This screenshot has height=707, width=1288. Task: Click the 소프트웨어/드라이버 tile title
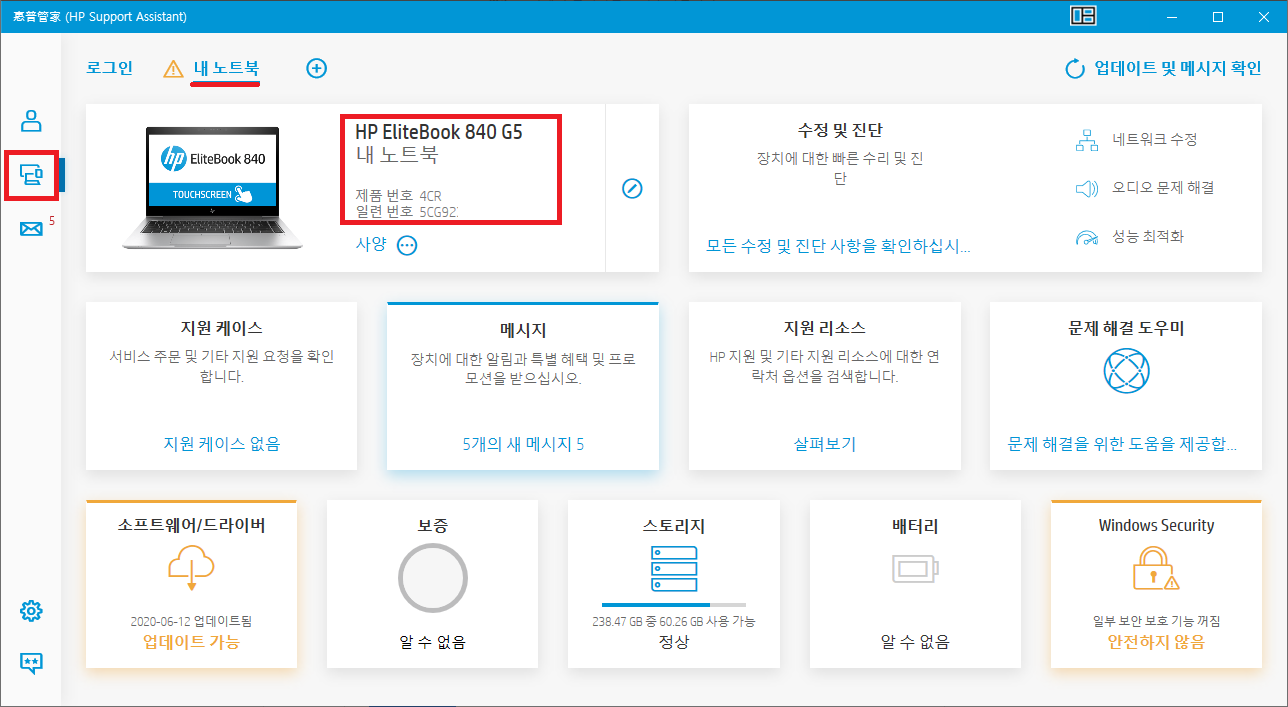191,525
